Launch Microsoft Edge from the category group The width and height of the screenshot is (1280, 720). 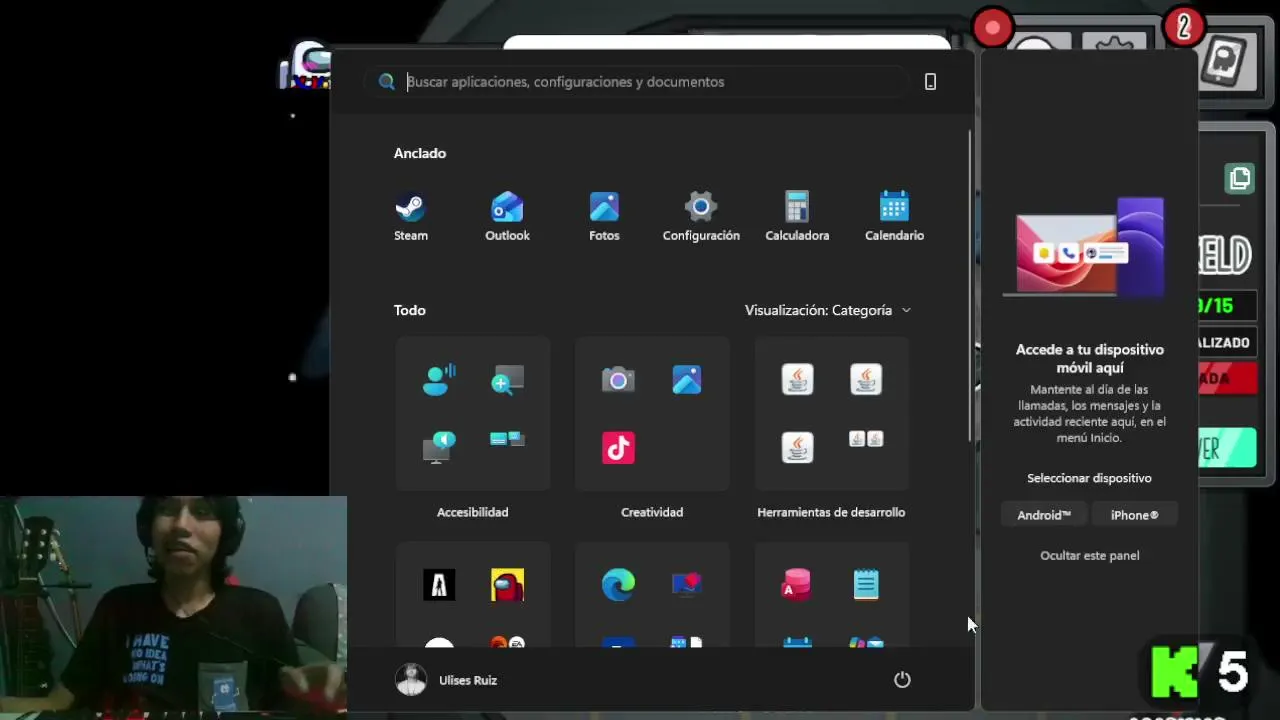point(618,584)
